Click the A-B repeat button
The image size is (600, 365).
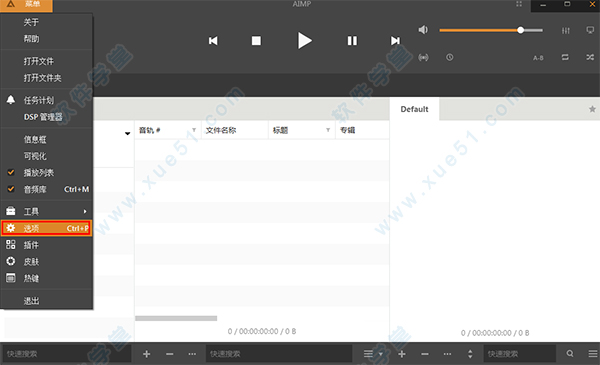(538, 58)
